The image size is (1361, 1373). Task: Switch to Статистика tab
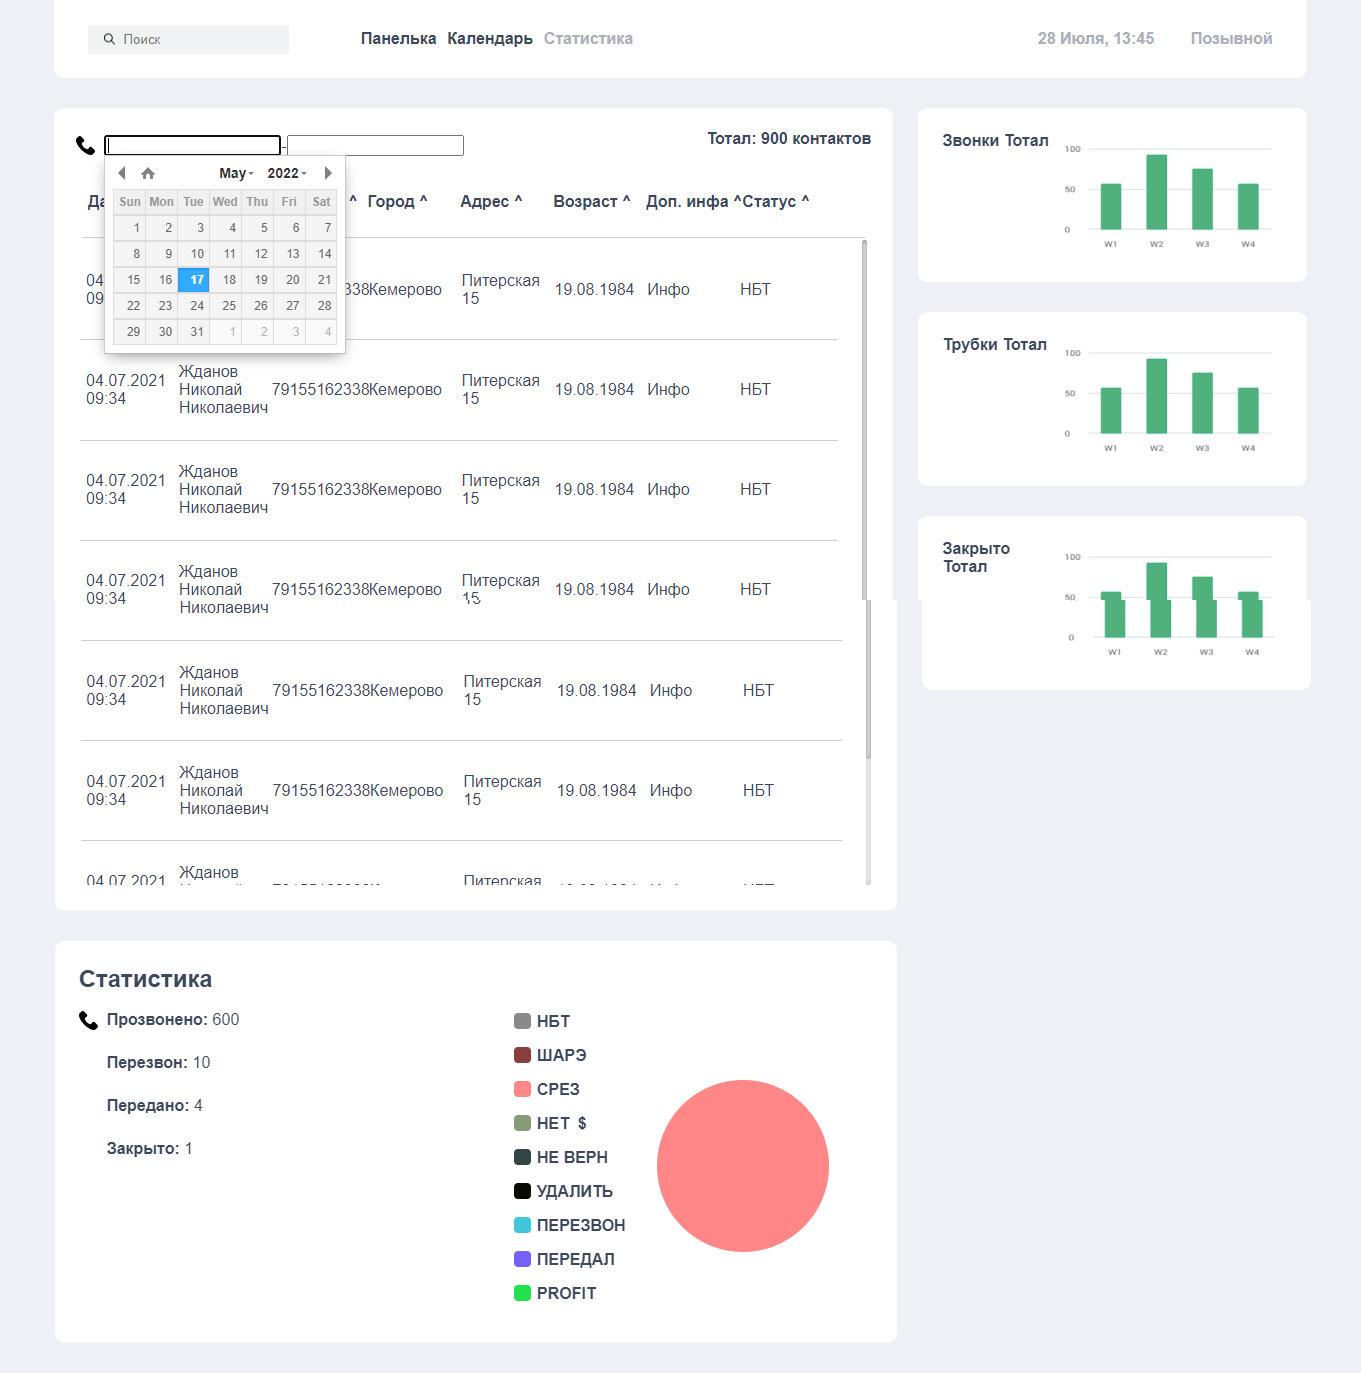588,39
